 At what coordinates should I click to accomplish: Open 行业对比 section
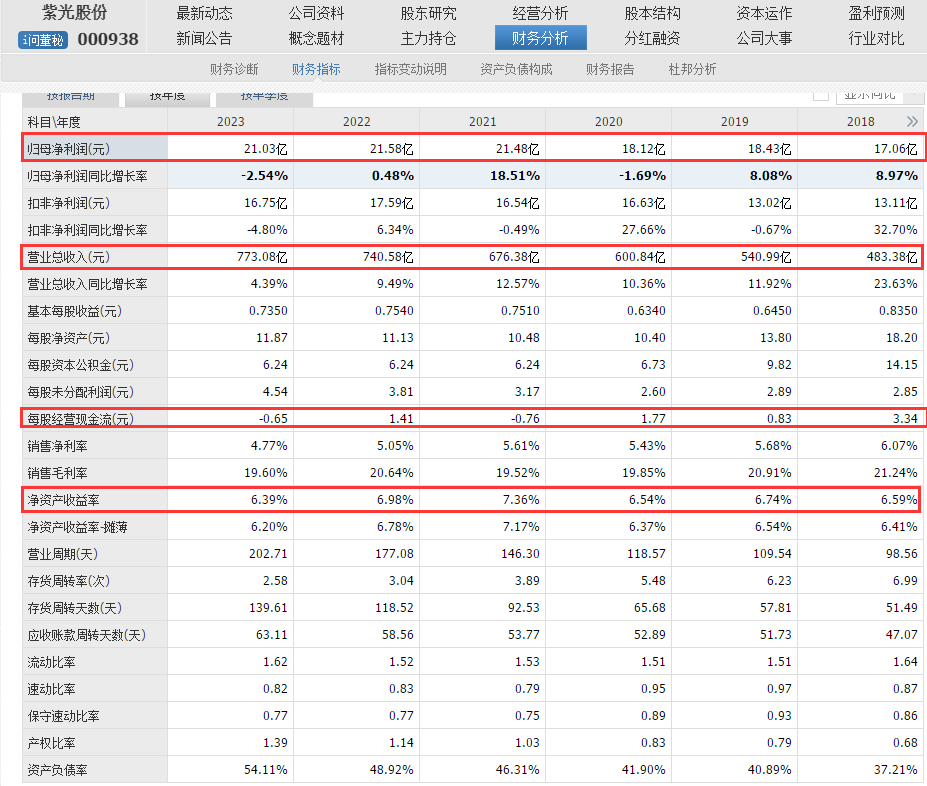tap(876, 38)
